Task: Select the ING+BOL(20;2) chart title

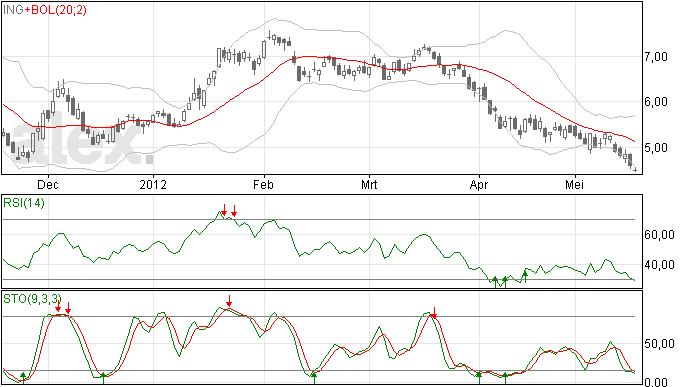Action: click(45, 10)
